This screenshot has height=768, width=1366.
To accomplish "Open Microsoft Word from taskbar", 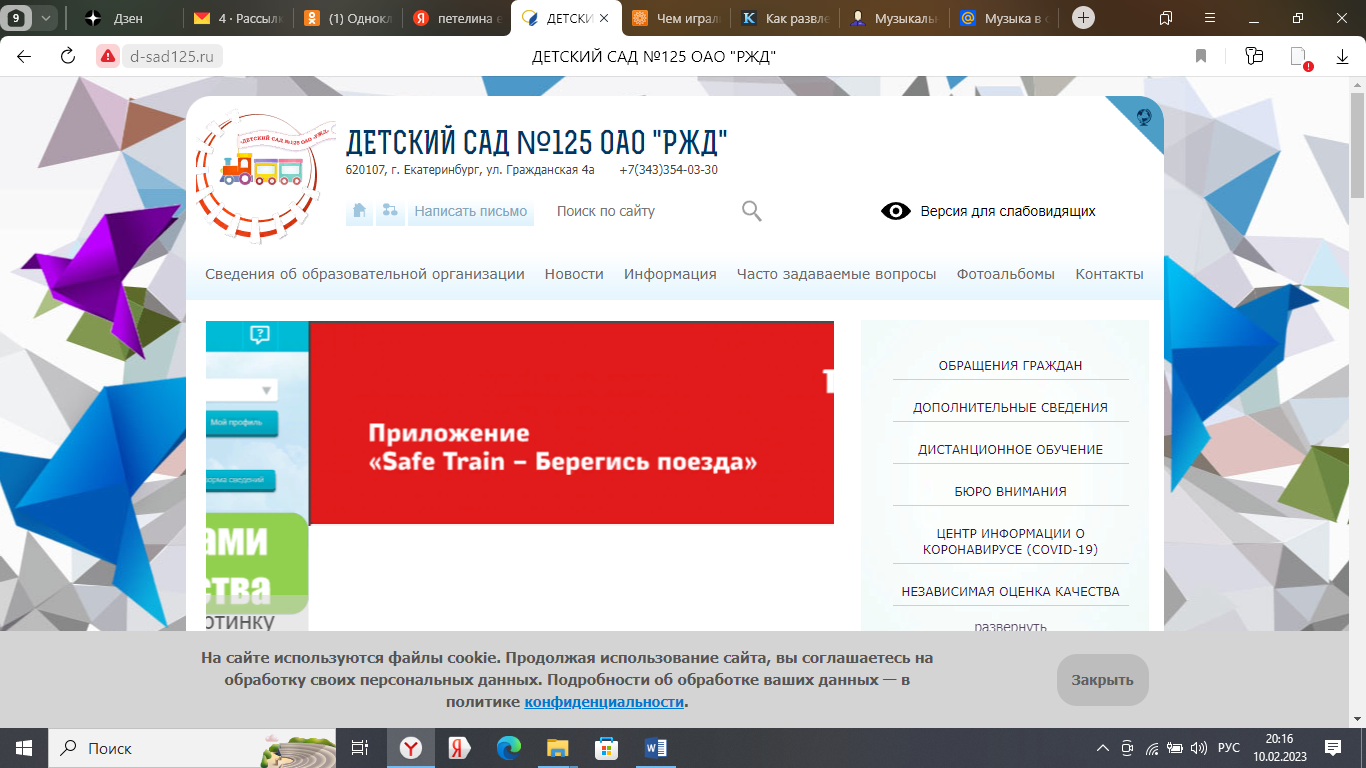I will [x=656, y=748].
